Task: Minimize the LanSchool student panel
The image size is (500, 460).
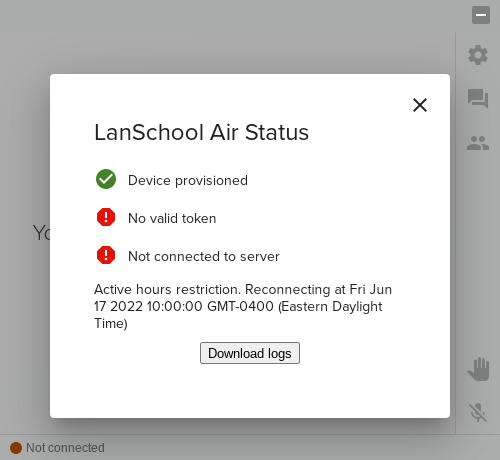Action: [x=481, y=15]
